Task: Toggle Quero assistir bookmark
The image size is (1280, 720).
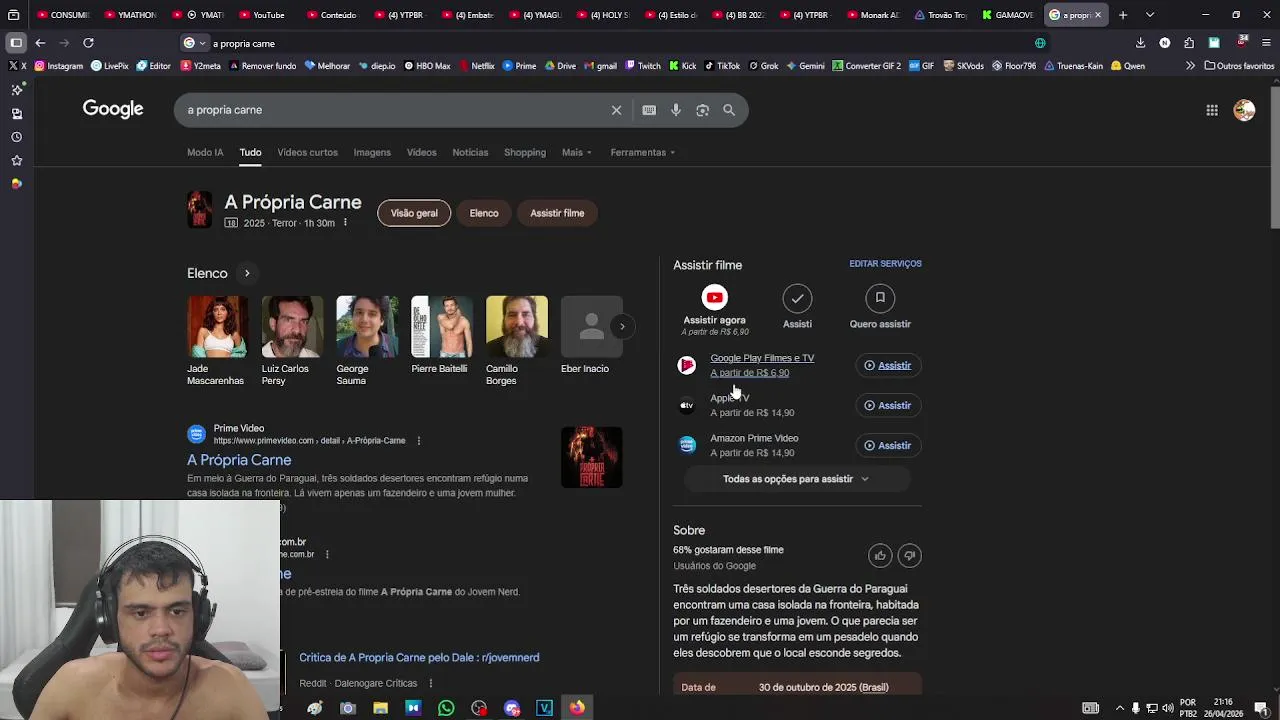Action: (x=880, y=298)
